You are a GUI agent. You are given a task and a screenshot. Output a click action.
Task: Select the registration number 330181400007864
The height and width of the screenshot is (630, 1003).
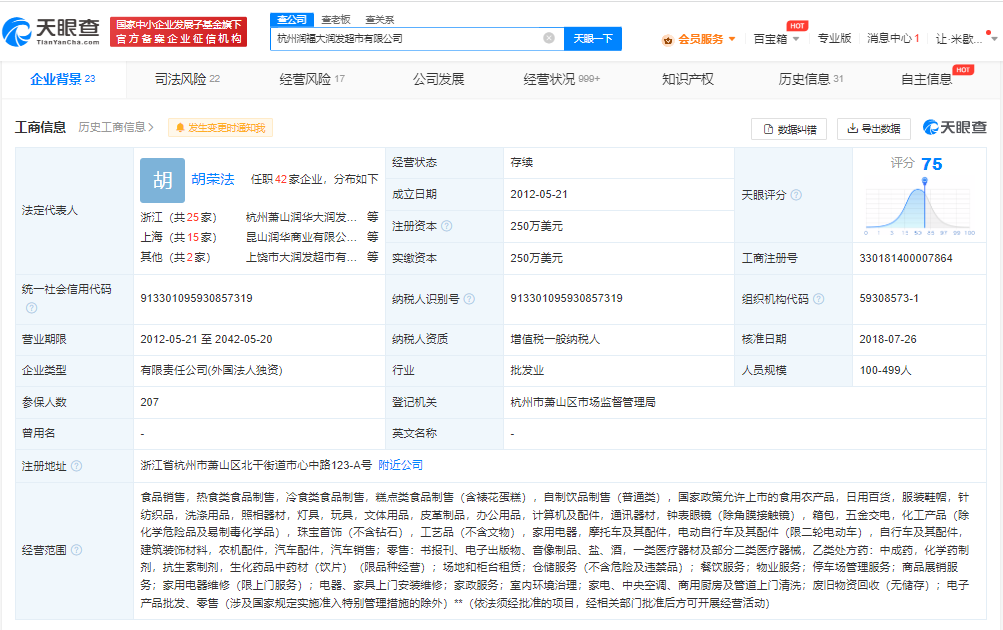pyautogui.click(x=906, y=258)
